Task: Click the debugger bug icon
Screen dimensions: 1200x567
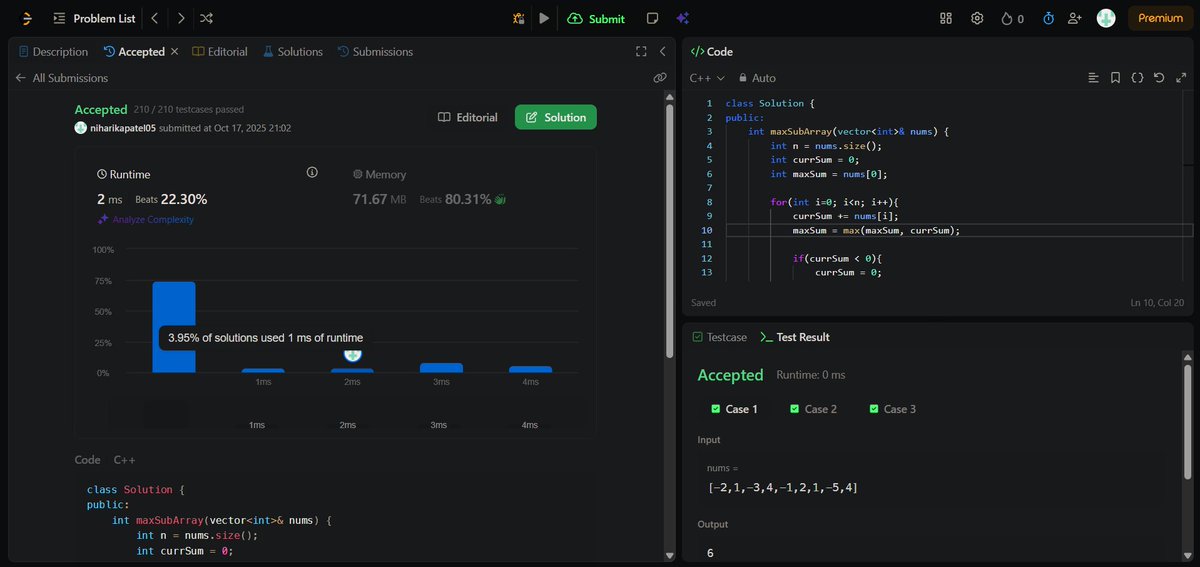Action: tap(518, 18)
